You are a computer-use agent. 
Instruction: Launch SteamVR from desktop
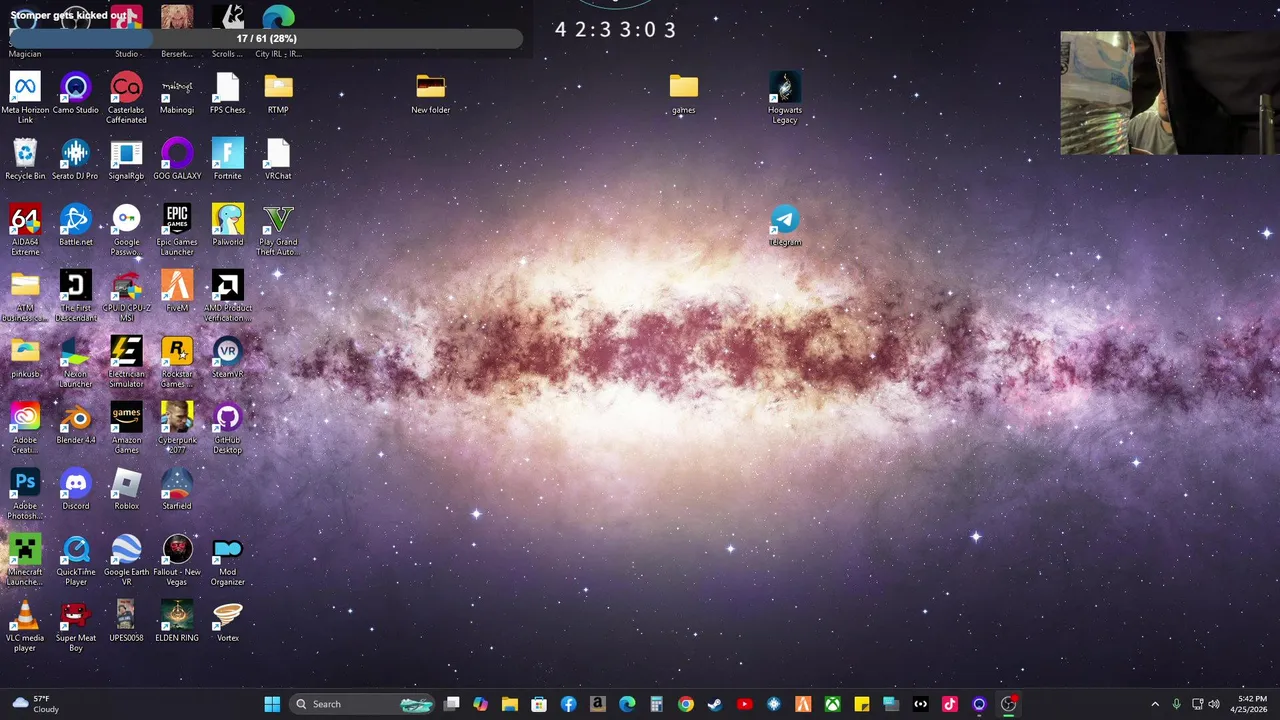[x=227, y=358]
